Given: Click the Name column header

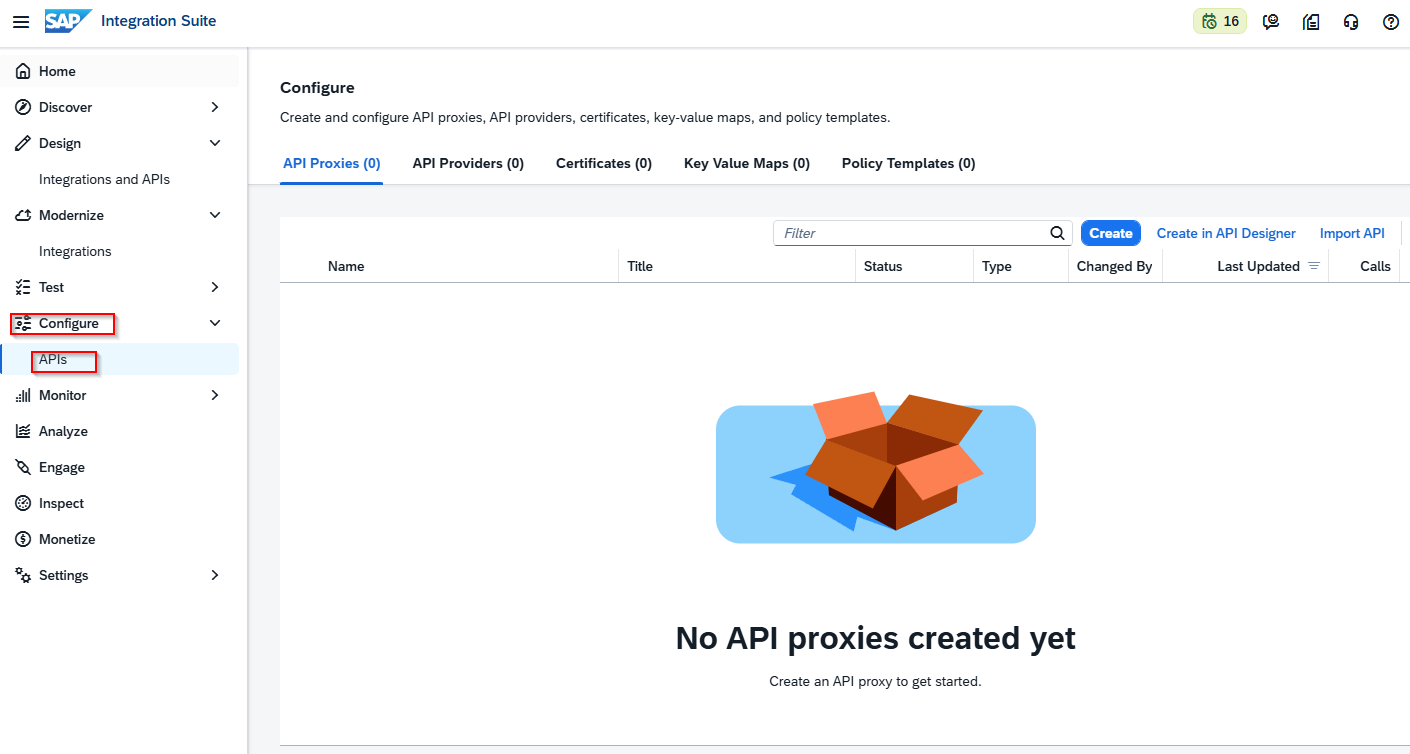Looking at the screenshot, I should click(346, 266).
